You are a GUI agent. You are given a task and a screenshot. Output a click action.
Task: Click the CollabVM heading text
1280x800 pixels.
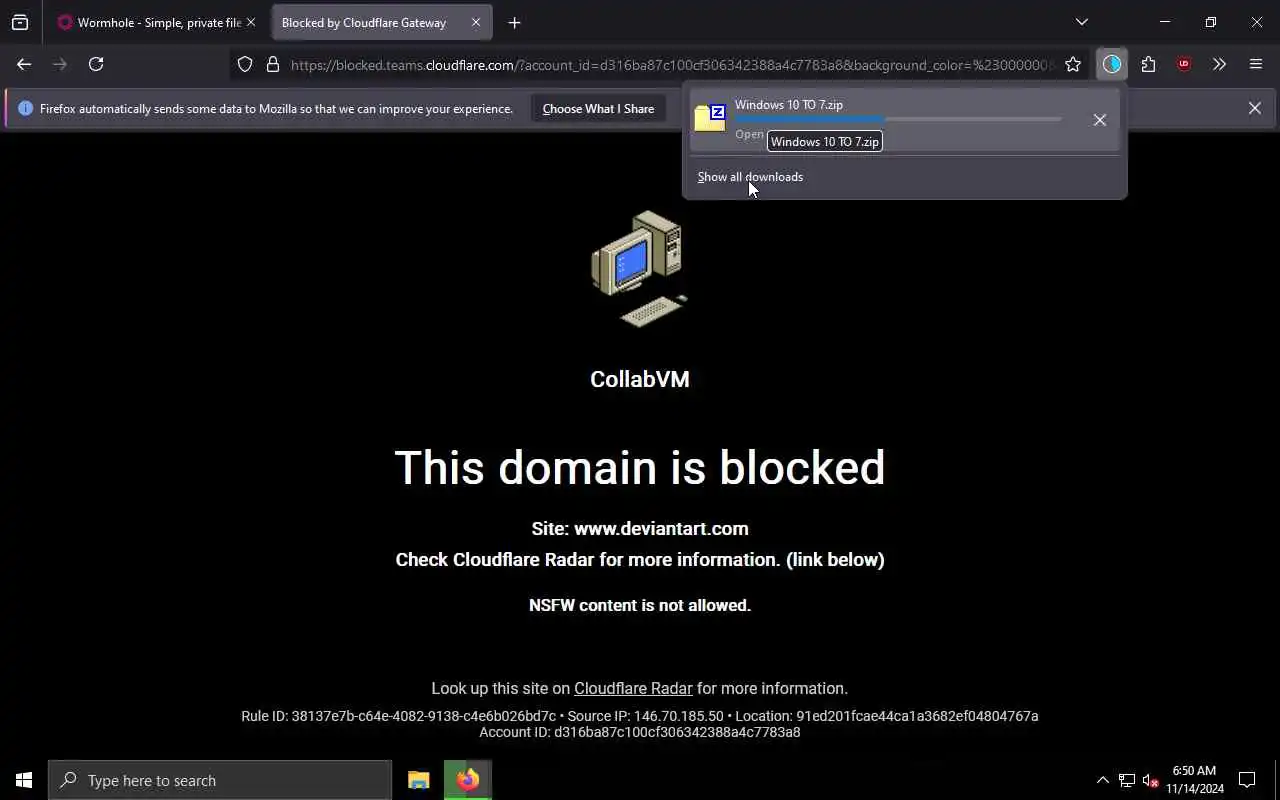[x=640, y=379]
